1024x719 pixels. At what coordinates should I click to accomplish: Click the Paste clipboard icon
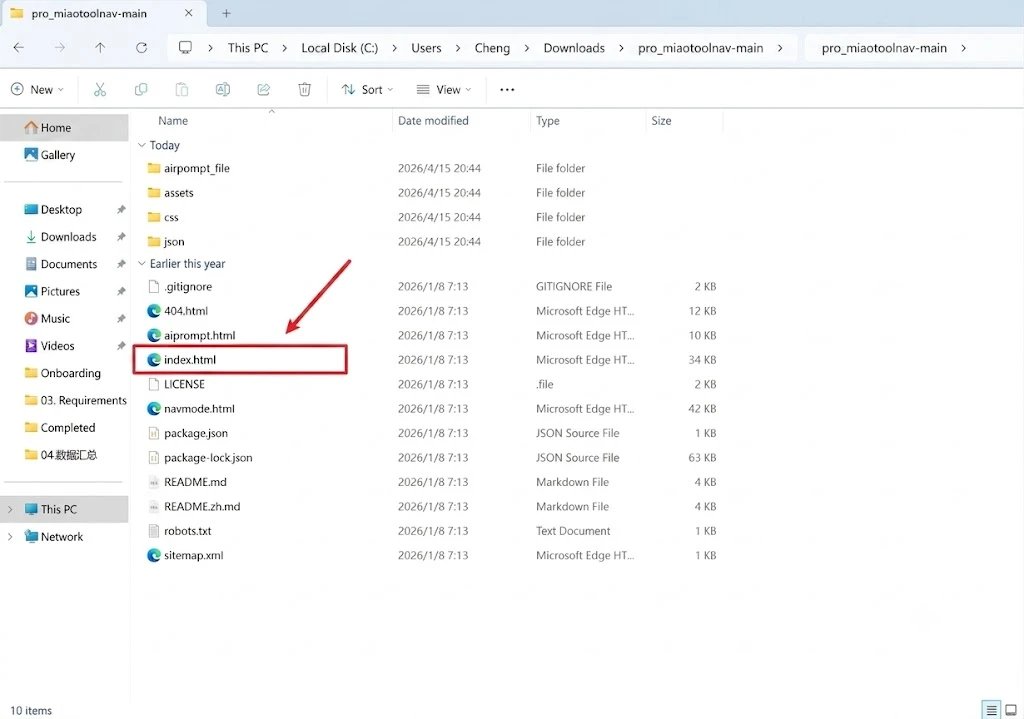182,89
